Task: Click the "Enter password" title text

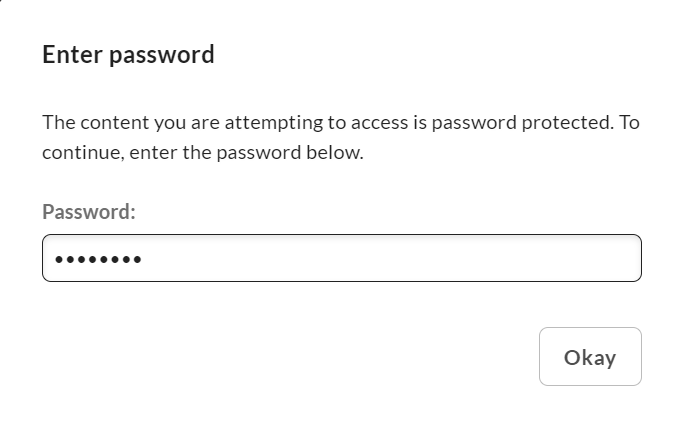Action: (128, 54)
